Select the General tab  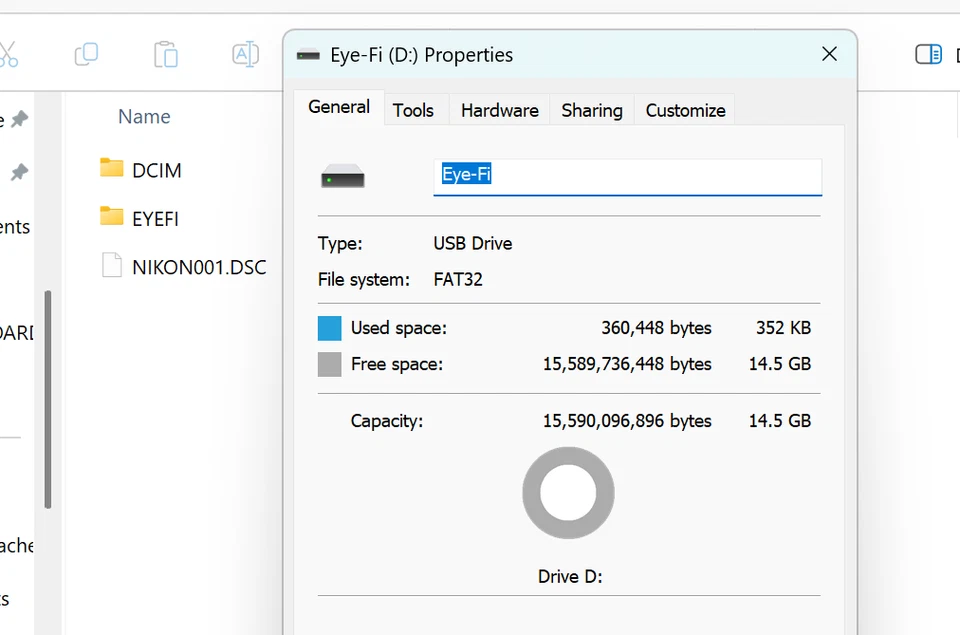tap(339, 107)
